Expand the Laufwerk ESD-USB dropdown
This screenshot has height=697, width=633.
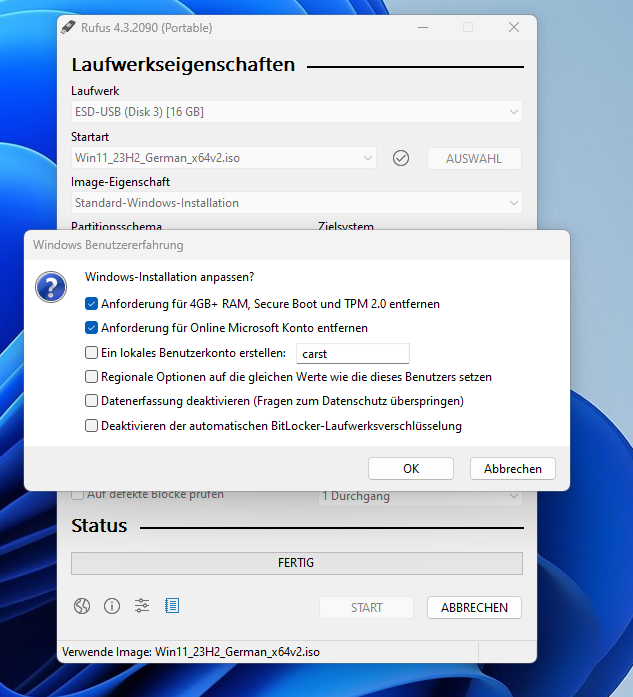[296, 112]
